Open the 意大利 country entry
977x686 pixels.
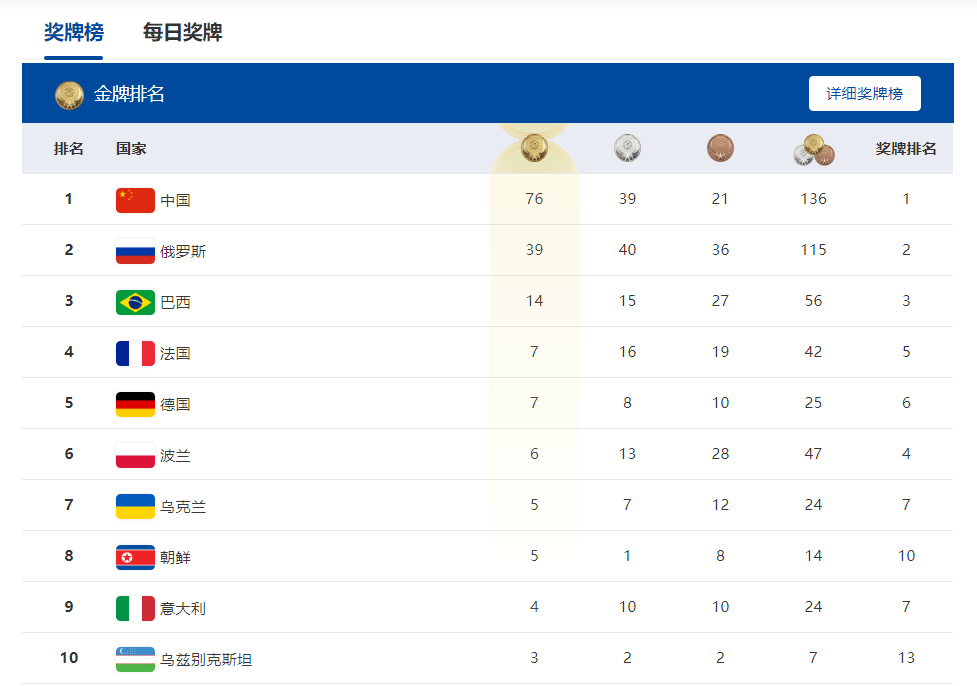(183, 608)
